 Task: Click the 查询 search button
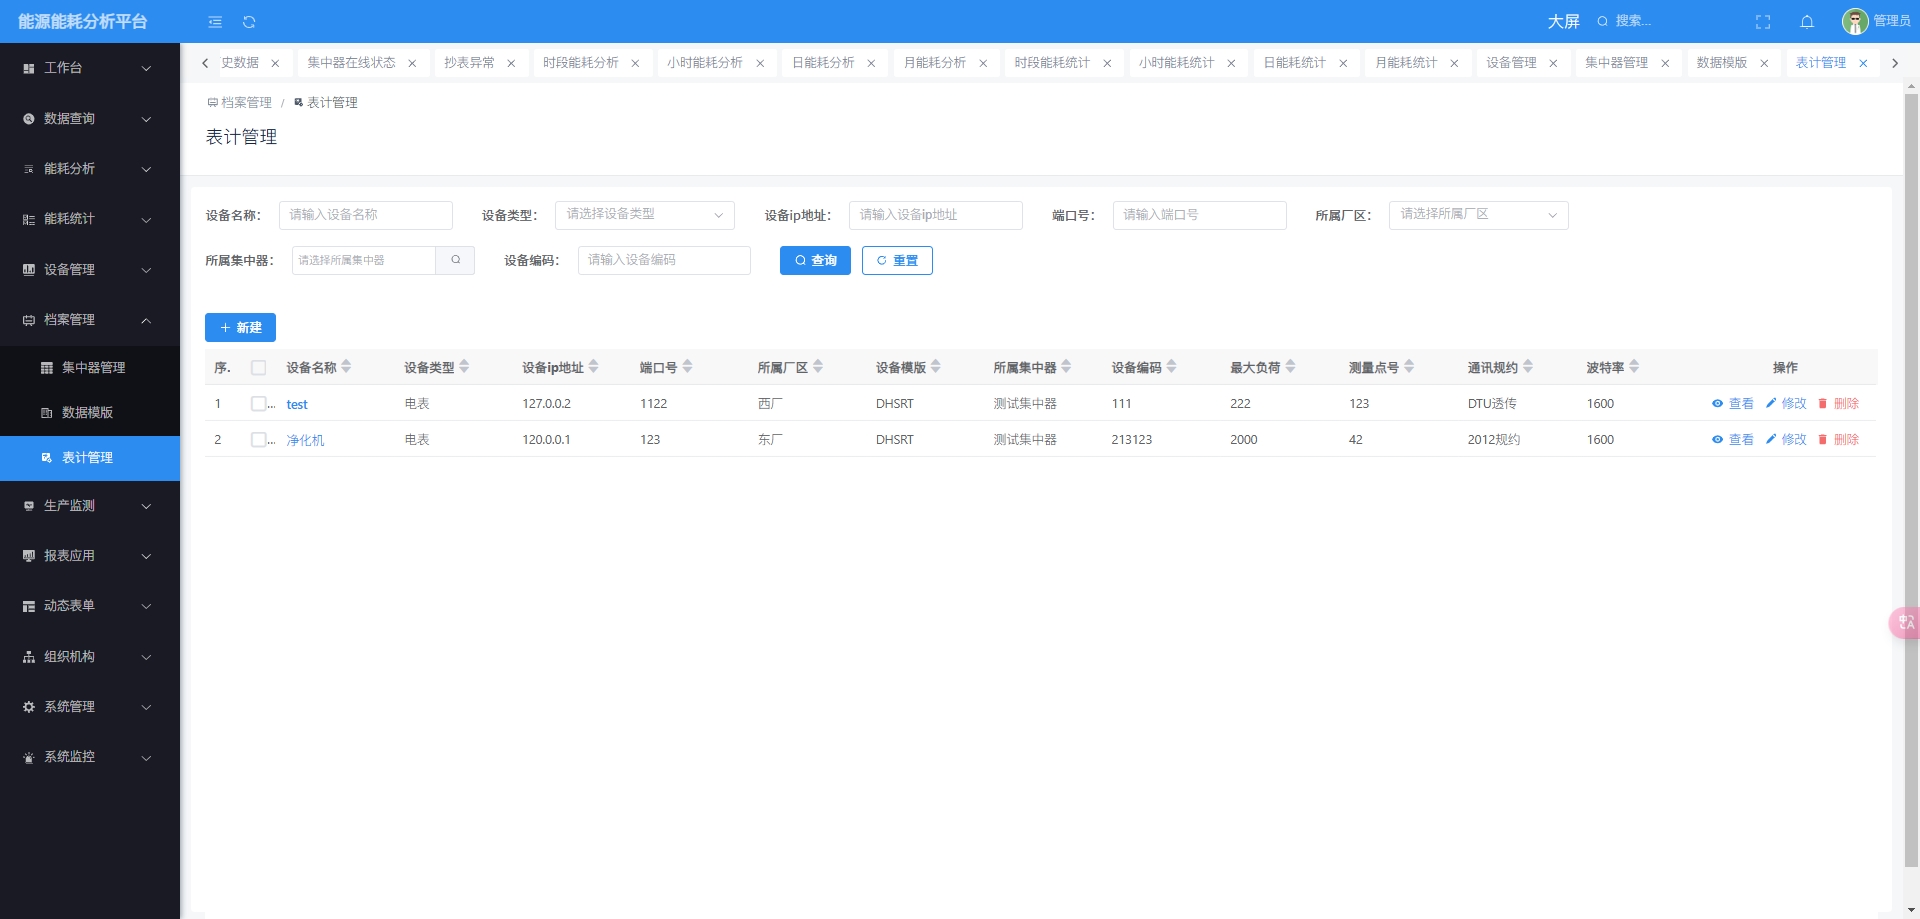(815, 261)
